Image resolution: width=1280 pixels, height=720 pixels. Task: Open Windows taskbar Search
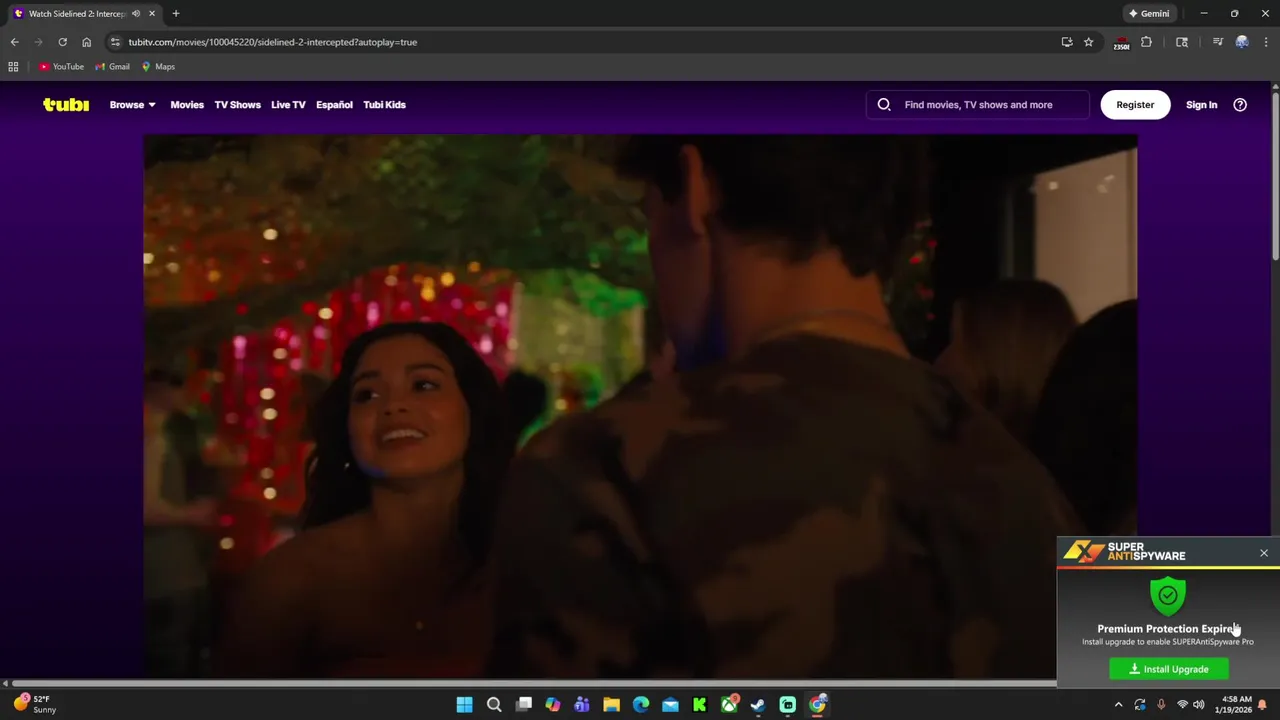494,705
